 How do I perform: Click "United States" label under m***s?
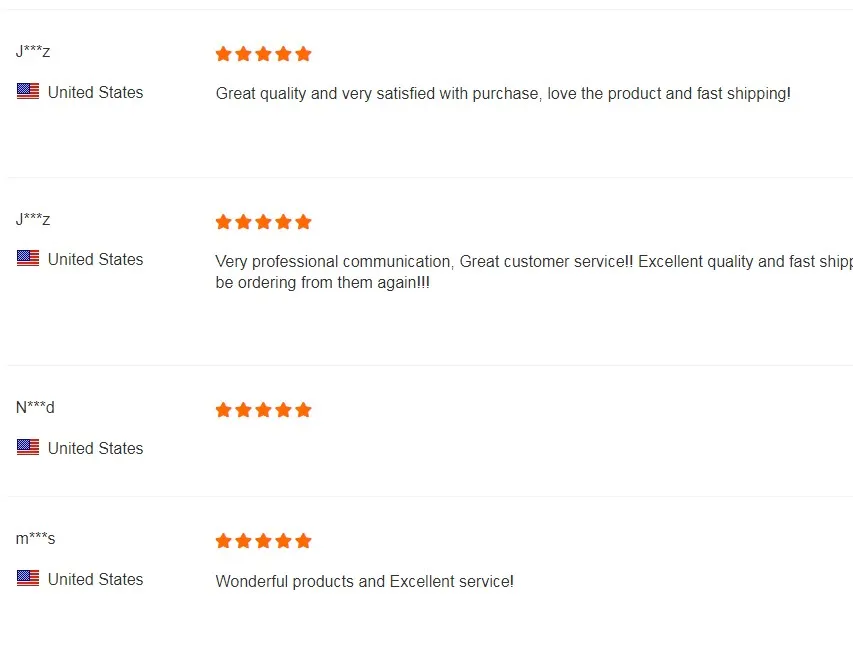[x=95, y=579]
